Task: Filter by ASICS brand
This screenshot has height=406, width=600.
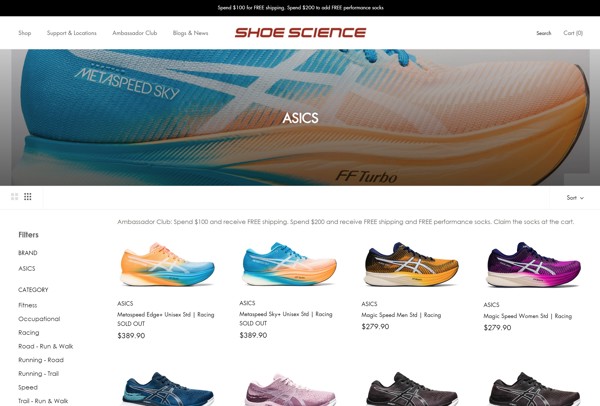Action: [x=27, y=269]
